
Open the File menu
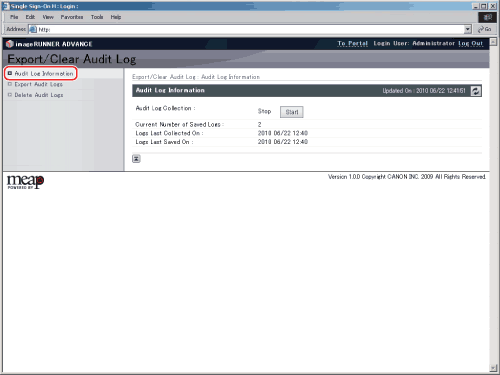point(14,17)
